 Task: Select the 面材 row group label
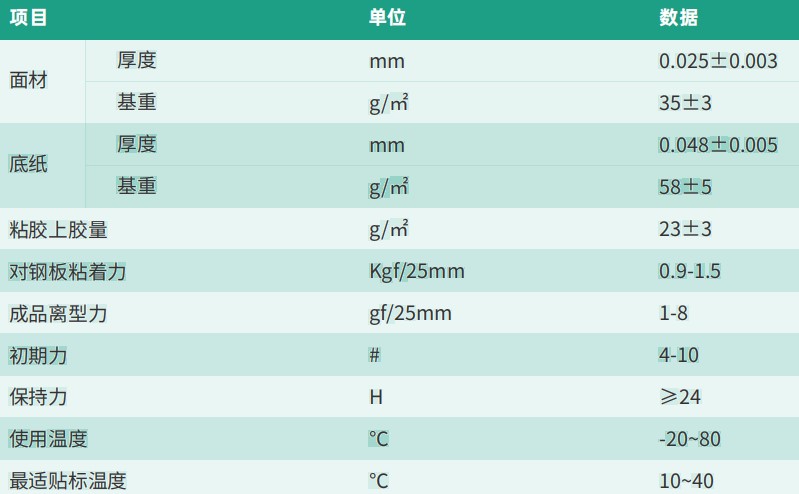(29, 81)
